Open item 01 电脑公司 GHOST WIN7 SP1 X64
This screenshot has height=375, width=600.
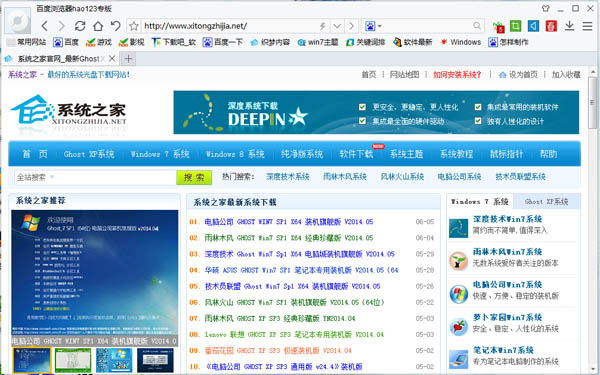pyautogui.click(x=289, y=222)
